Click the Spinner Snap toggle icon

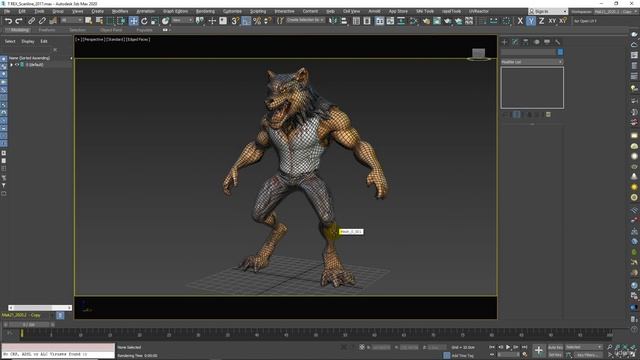(267, 21)
